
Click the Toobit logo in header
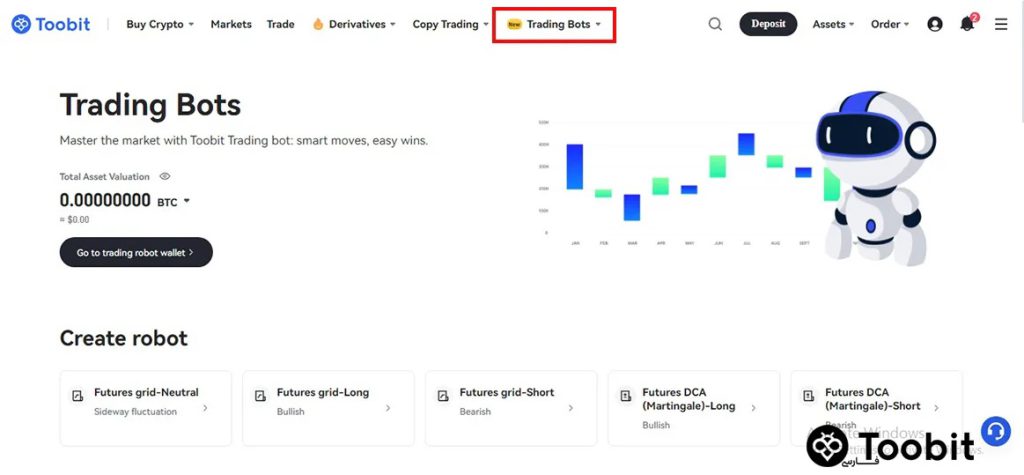pos(50,24)
